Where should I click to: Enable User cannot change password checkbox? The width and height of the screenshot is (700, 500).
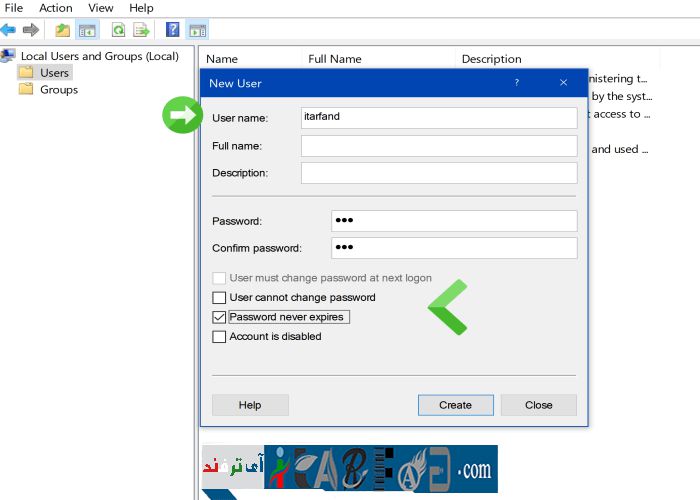point(220,298)
